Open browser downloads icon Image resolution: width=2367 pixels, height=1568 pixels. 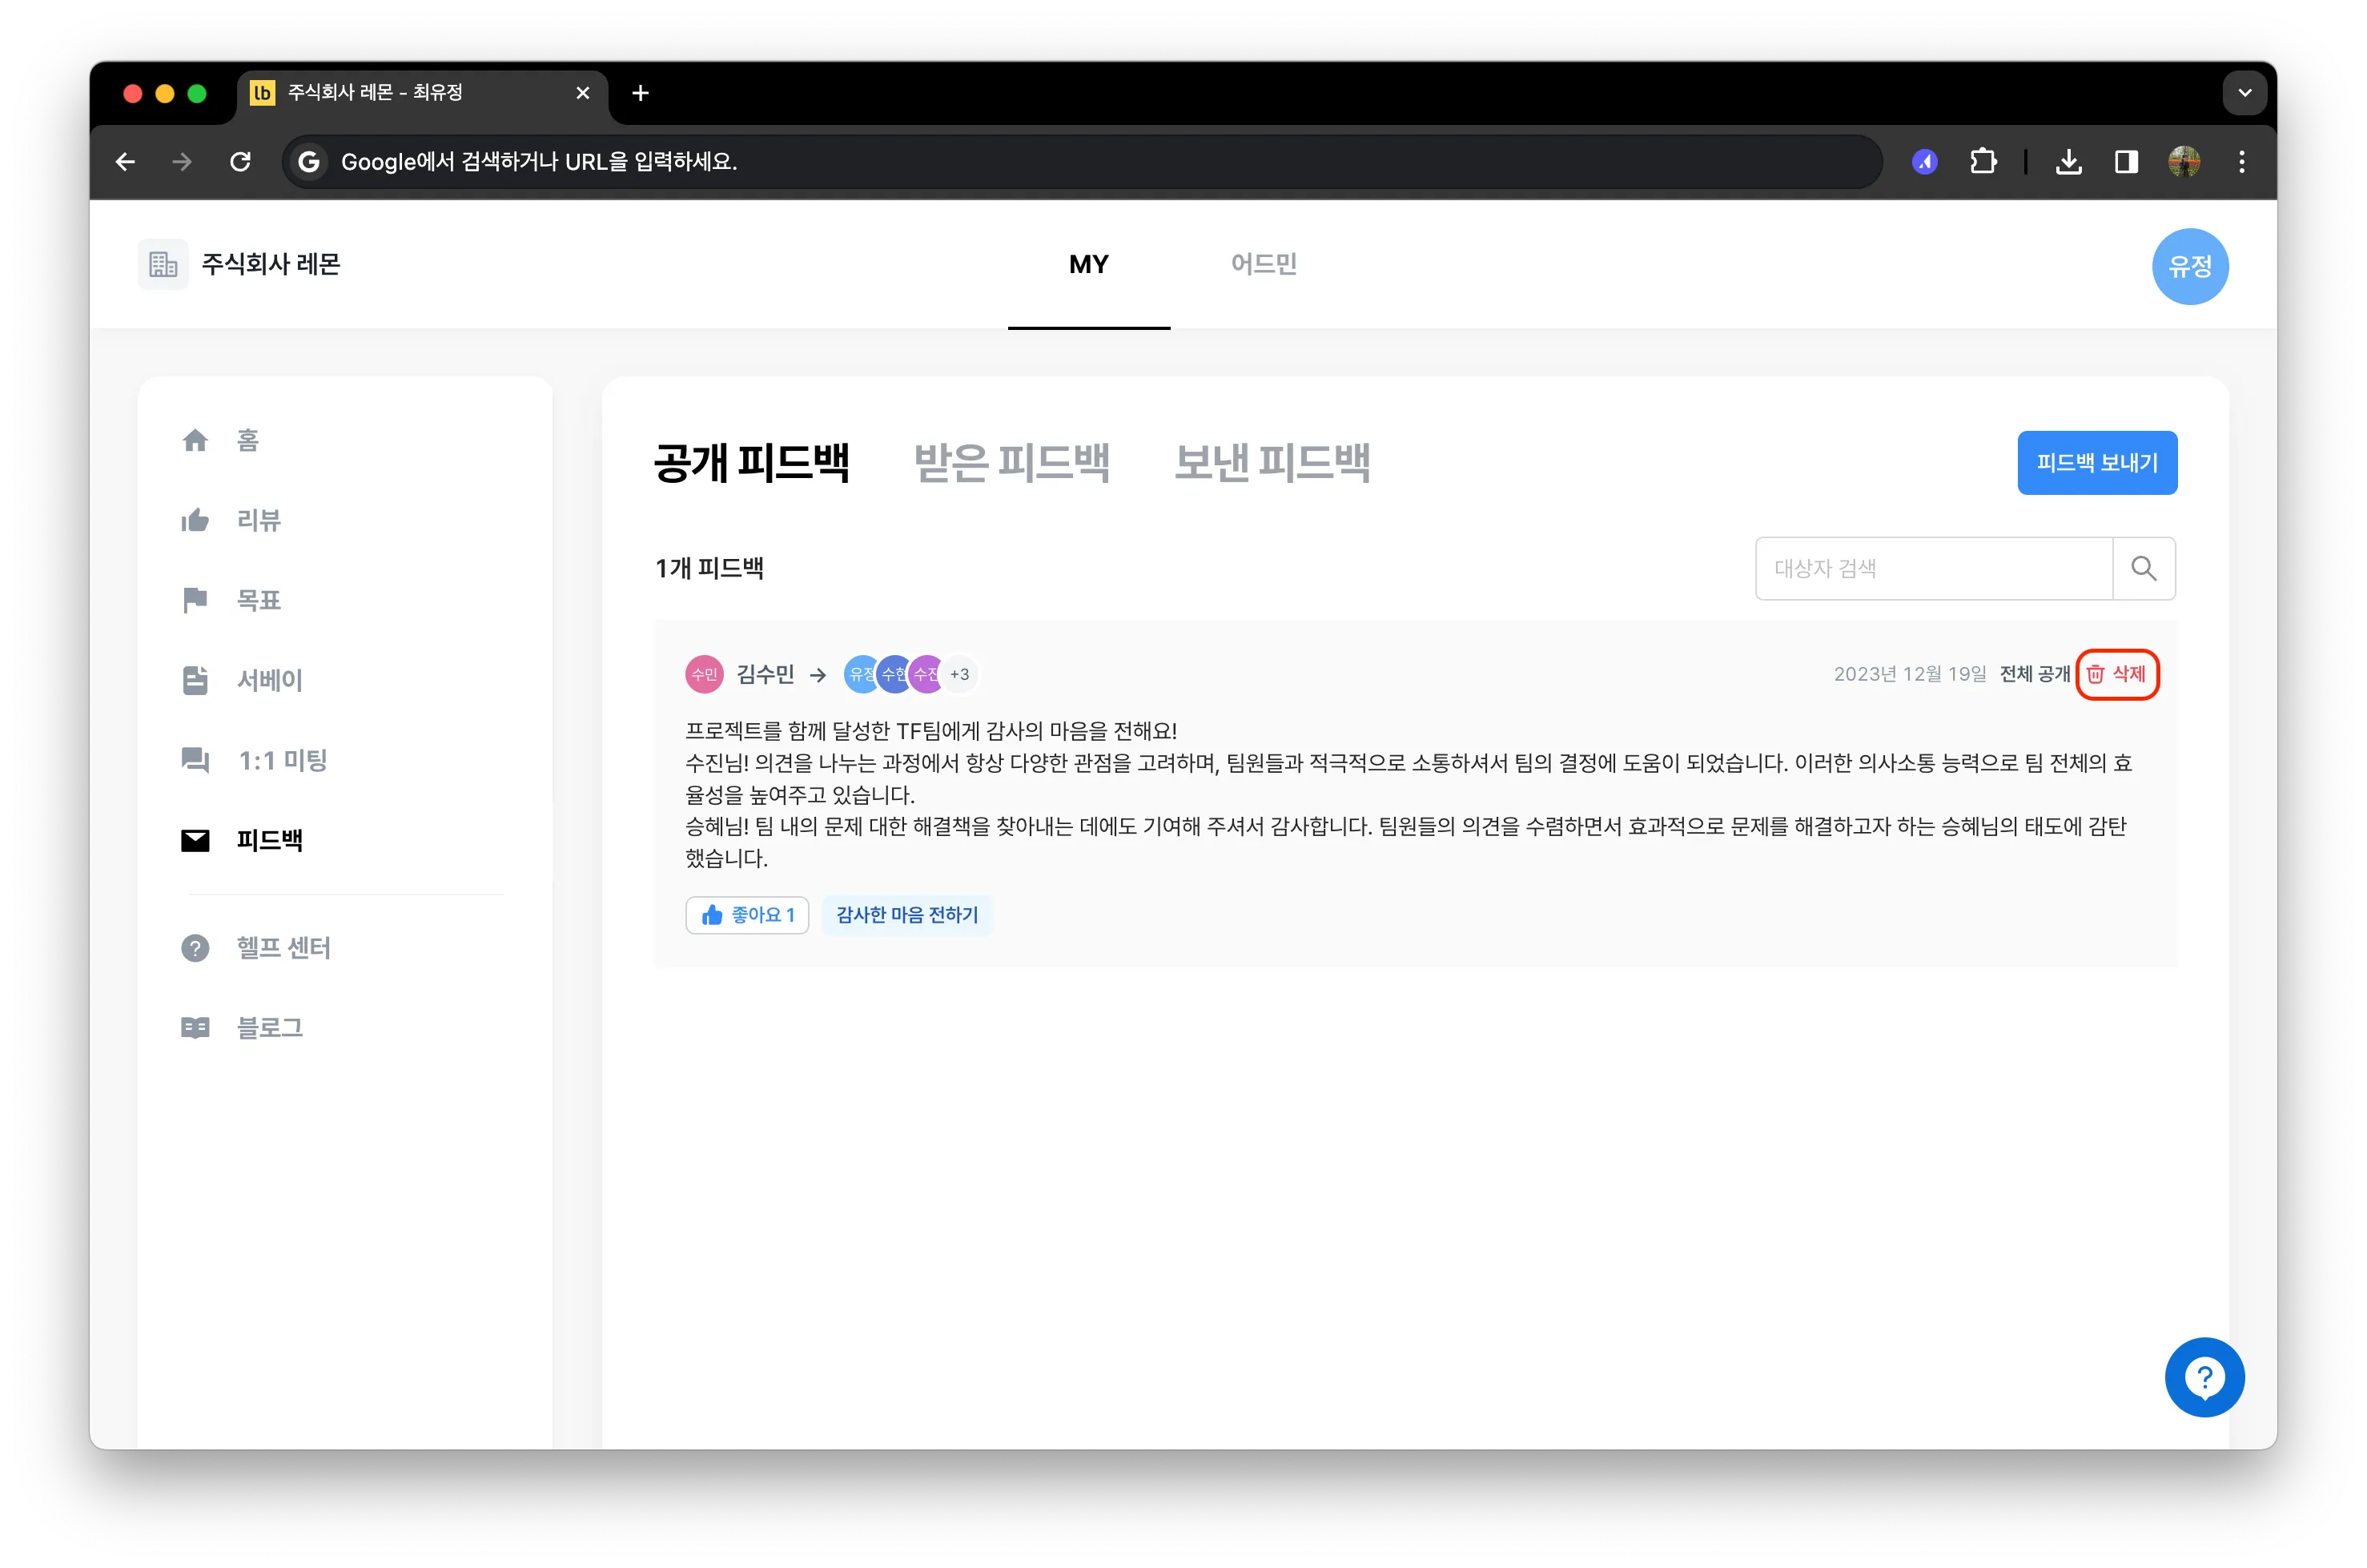(x=2069, y=161)
